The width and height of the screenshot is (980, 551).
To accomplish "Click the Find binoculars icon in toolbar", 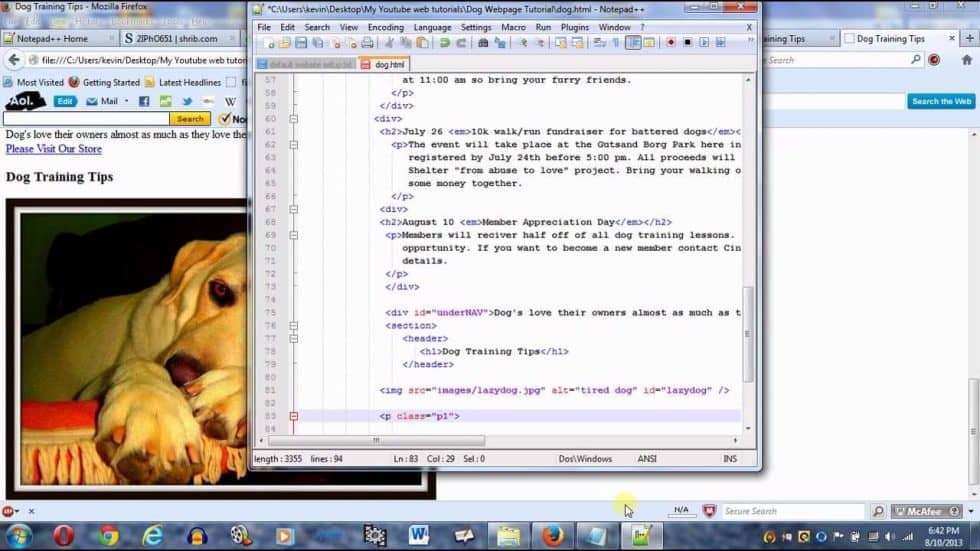I will pos(484,43).
